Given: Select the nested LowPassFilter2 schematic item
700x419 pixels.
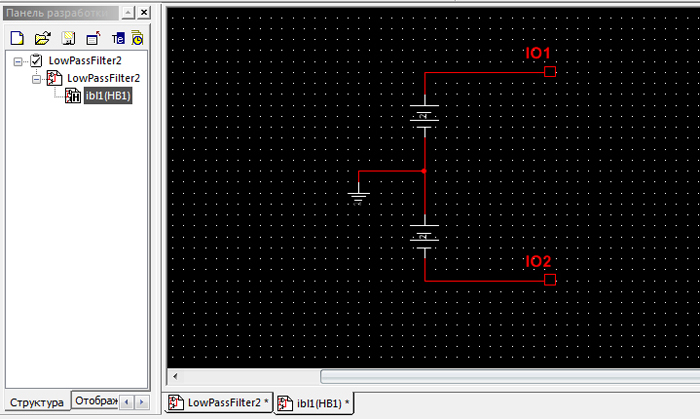Looking at the screenshot, I should [x=103, y=79].
